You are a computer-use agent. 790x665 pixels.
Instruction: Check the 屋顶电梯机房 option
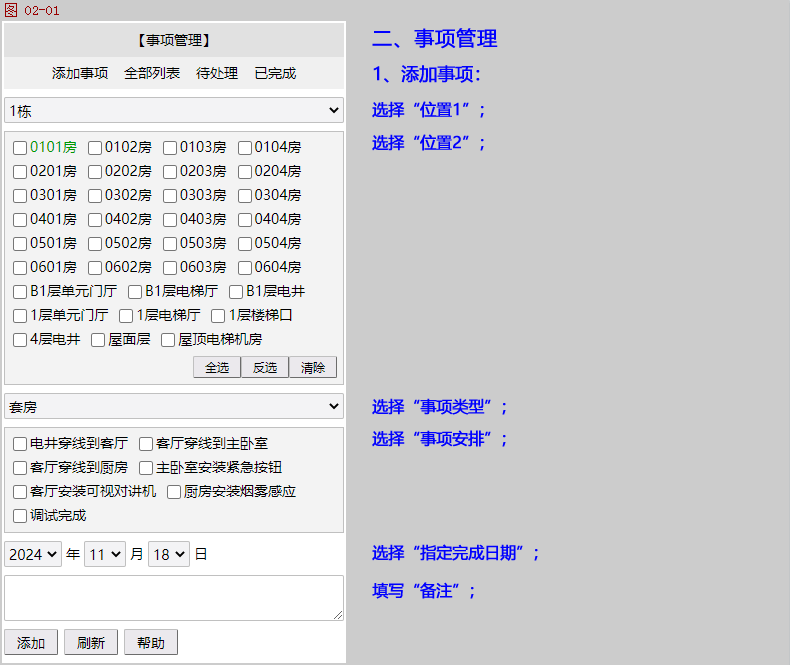pos(168,340)
